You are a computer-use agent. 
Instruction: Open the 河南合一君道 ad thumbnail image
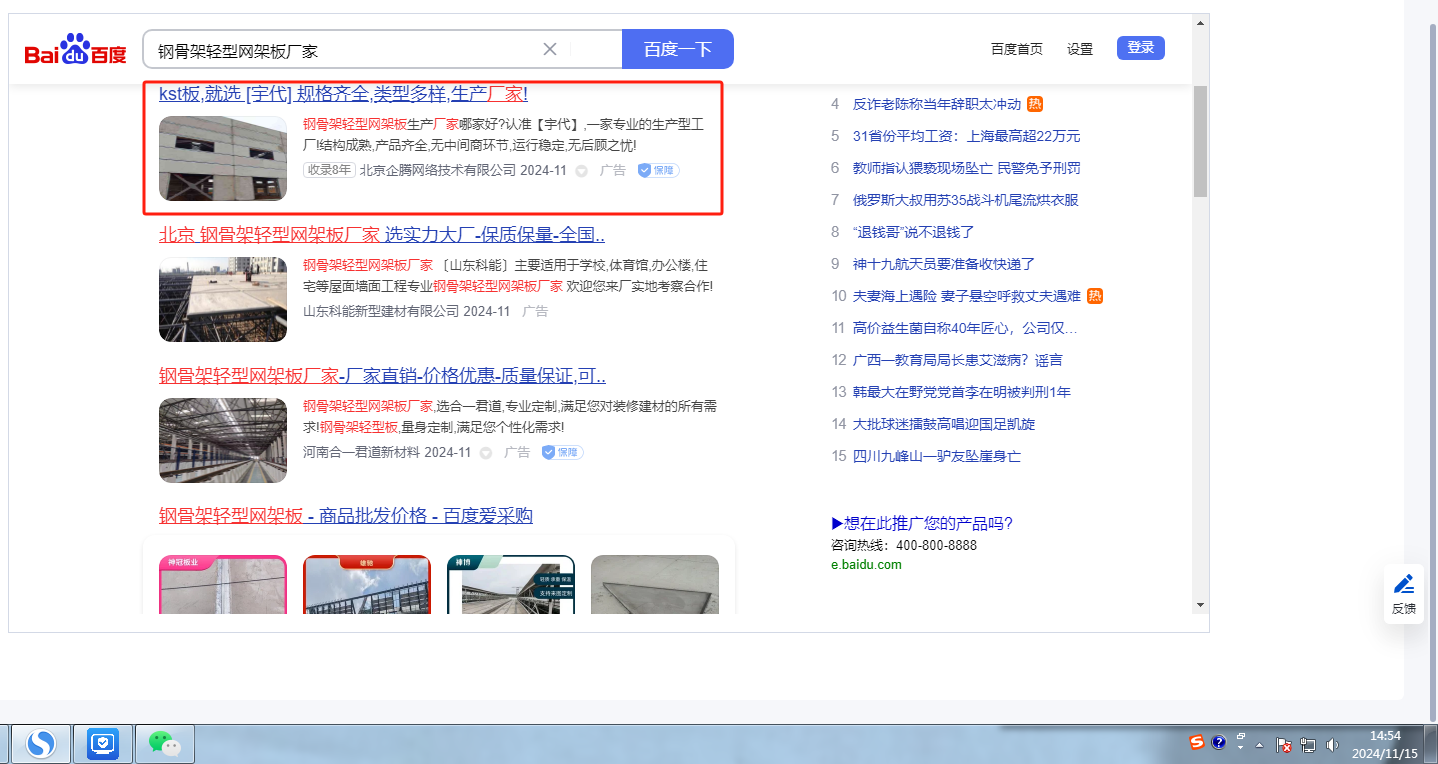coord(223,440)
